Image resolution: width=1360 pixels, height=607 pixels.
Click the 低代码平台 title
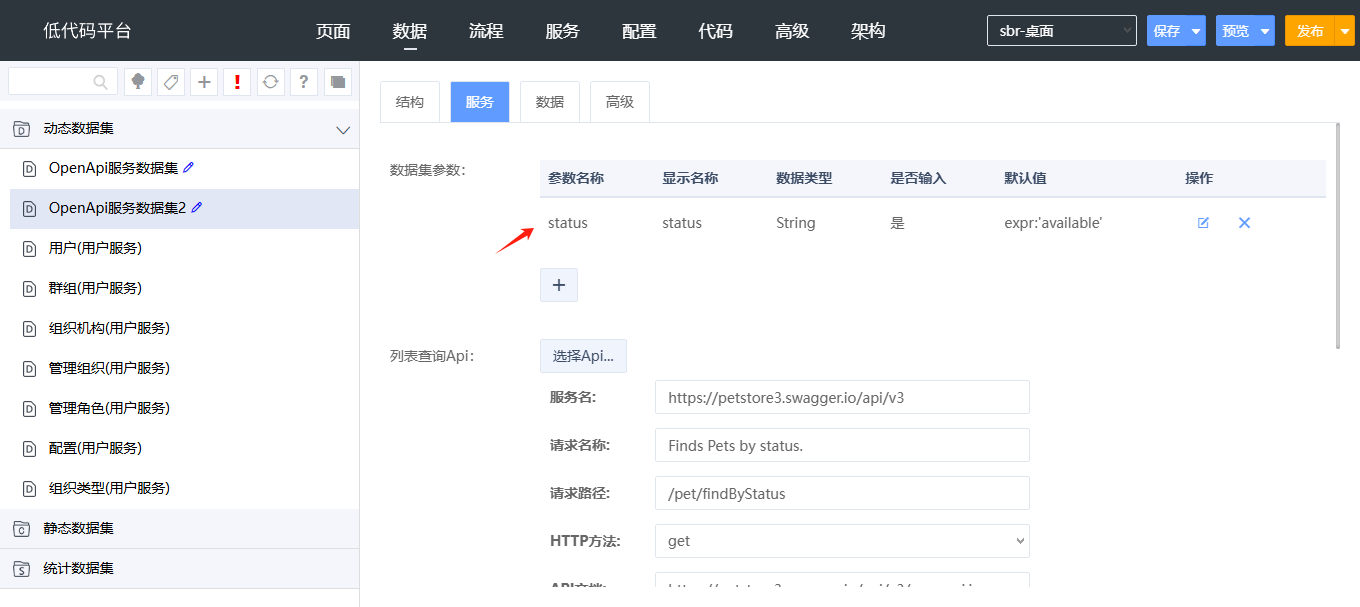pyautogui.click(x=87, y=31)
